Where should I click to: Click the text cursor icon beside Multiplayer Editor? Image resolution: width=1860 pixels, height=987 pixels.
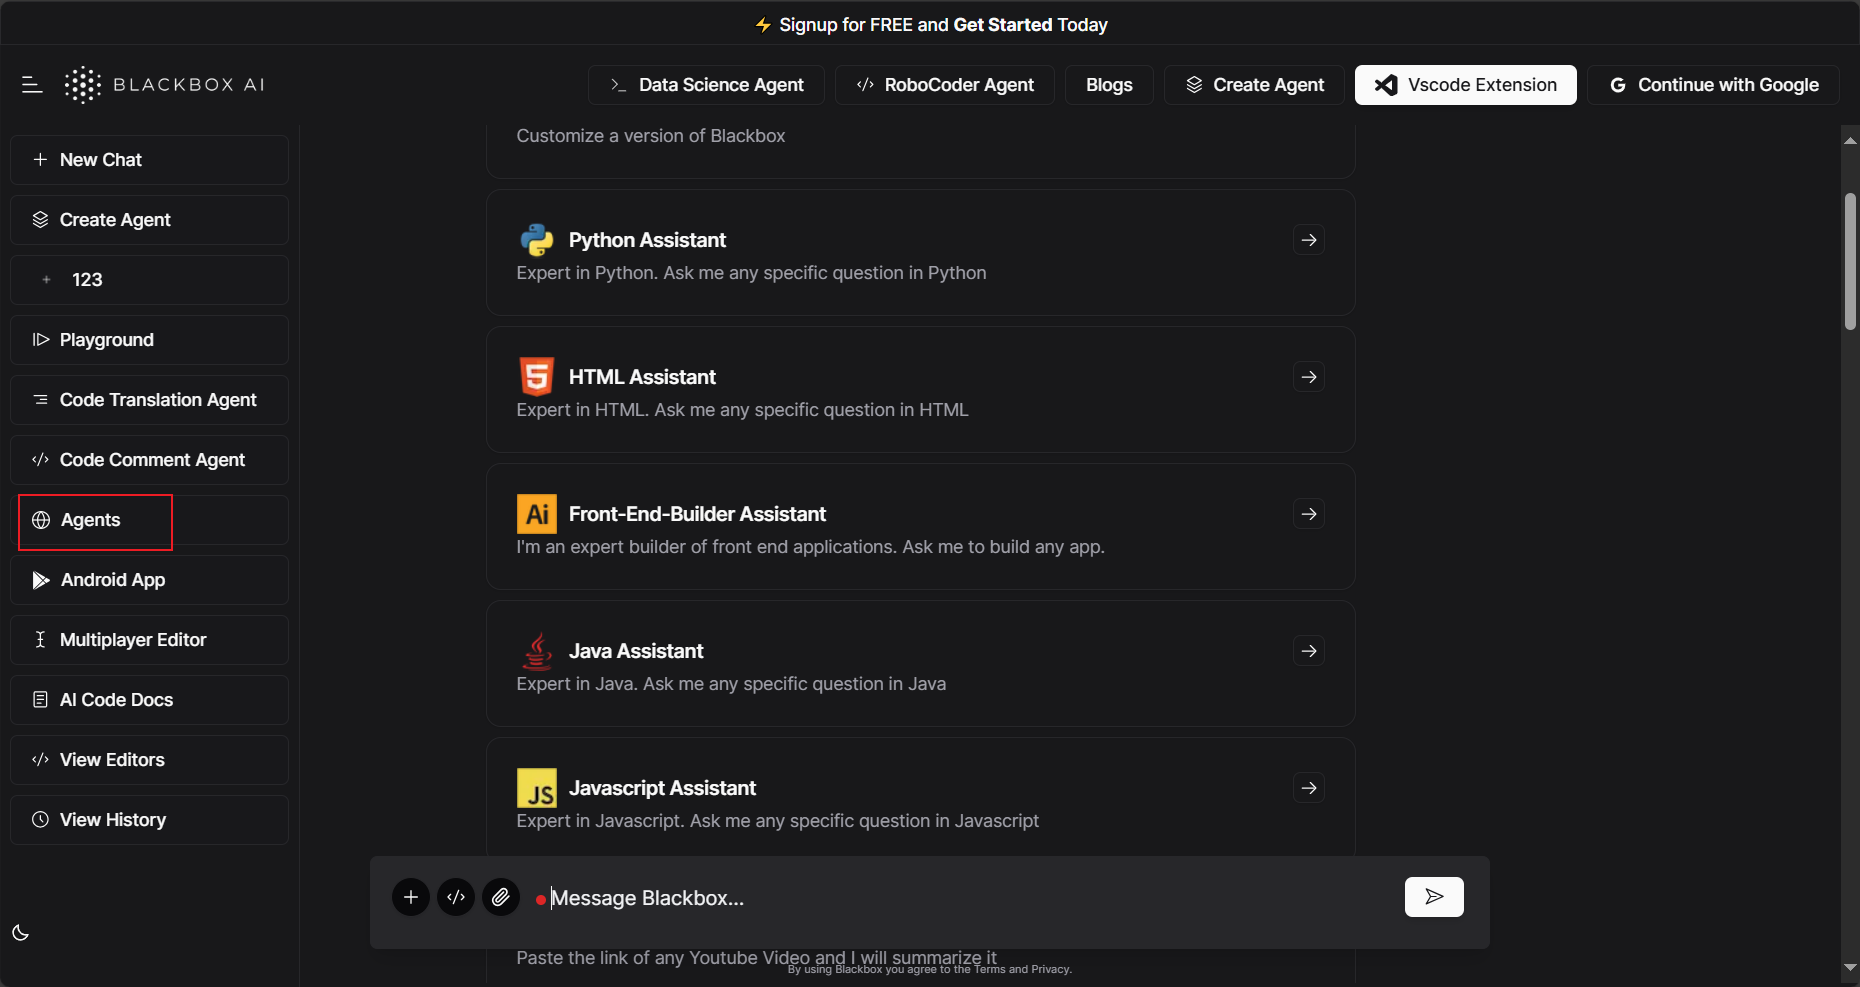pos(40,640)
